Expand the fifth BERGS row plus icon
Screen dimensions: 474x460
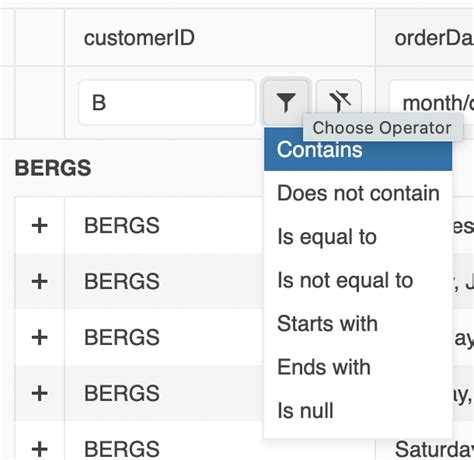39,449
